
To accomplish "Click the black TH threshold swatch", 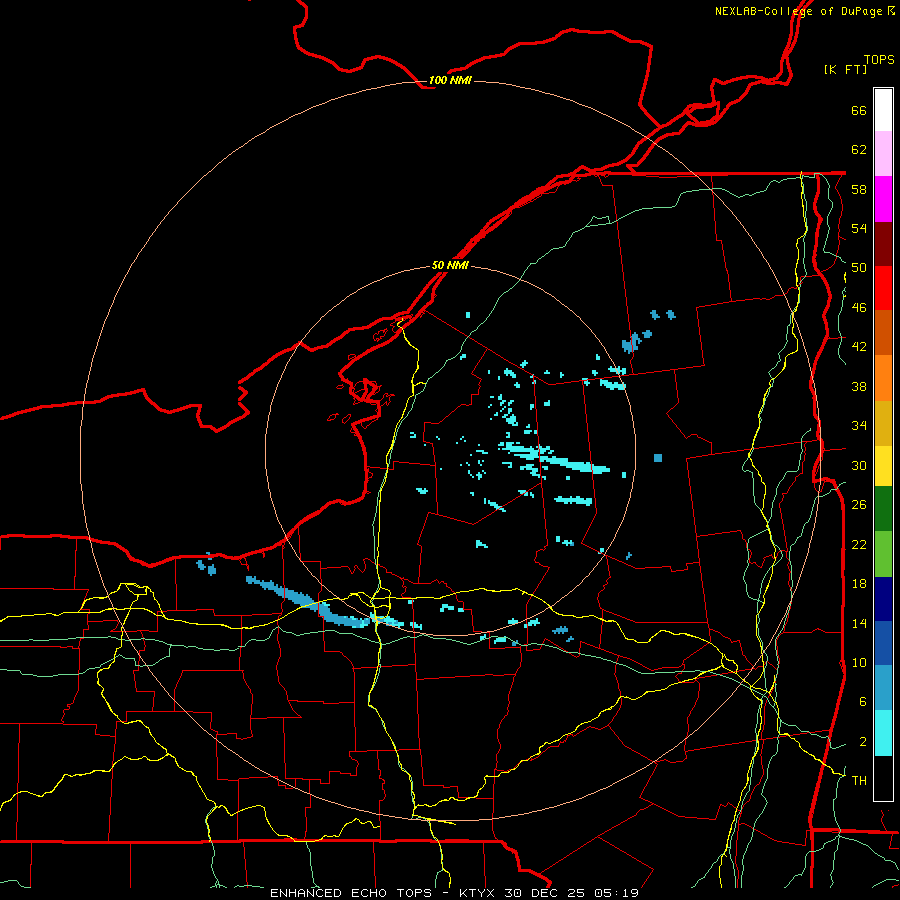I will [883, 778].
